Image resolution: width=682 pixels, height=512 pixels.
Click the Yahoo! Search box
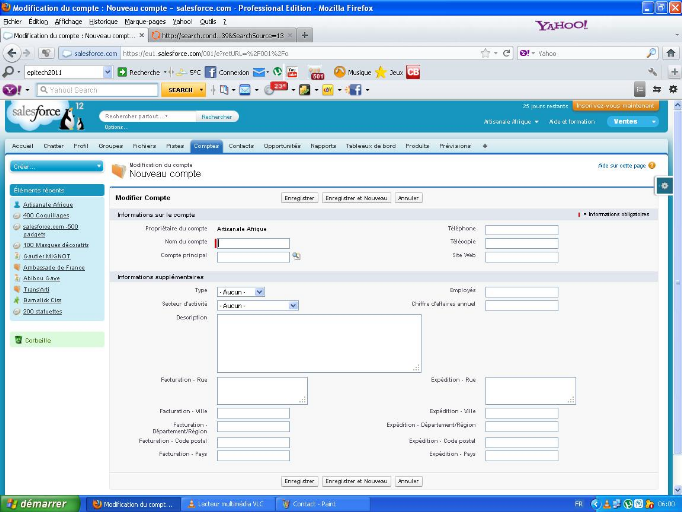point(97,90)
